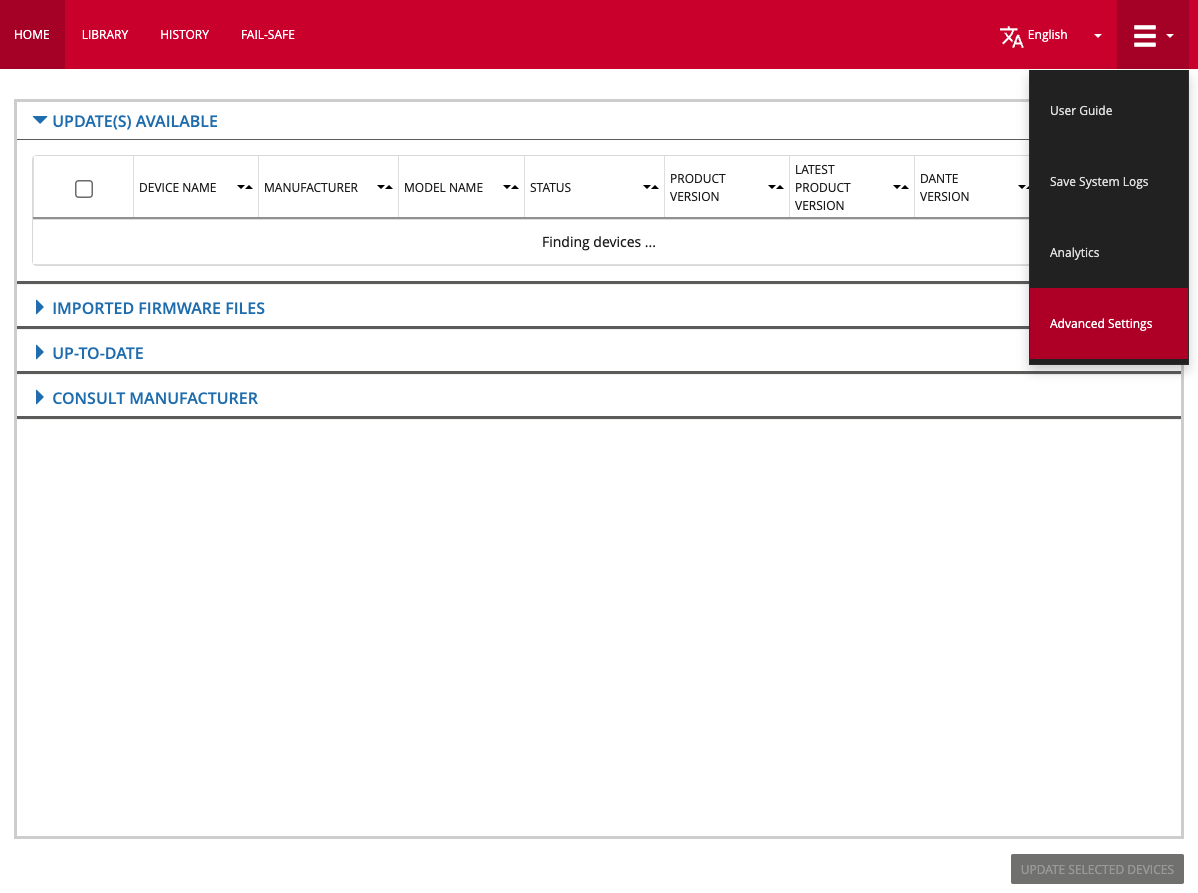Open Advanced Settings menu item
1198x893 pixels.
point(1109,324)
